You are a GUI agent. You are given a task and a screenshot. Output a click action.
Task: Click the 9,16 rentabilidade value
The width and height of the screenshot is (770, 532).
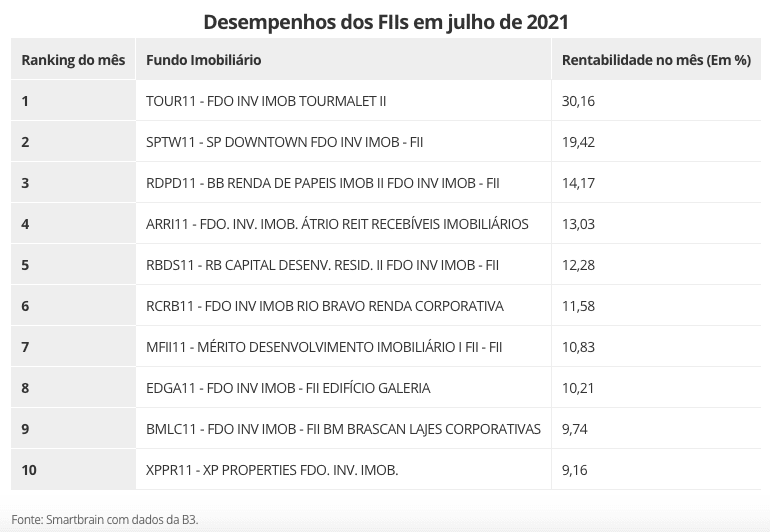coord(576,470)
